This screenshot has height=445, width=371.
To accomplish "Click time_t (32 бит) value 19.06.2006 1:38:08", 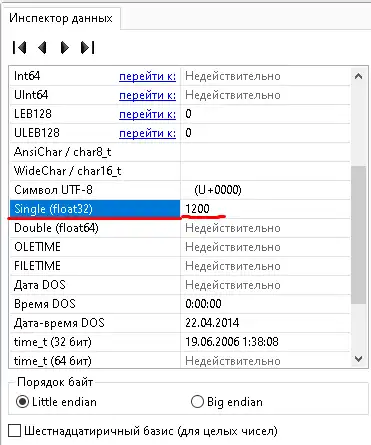I will (x=232, y=342).
